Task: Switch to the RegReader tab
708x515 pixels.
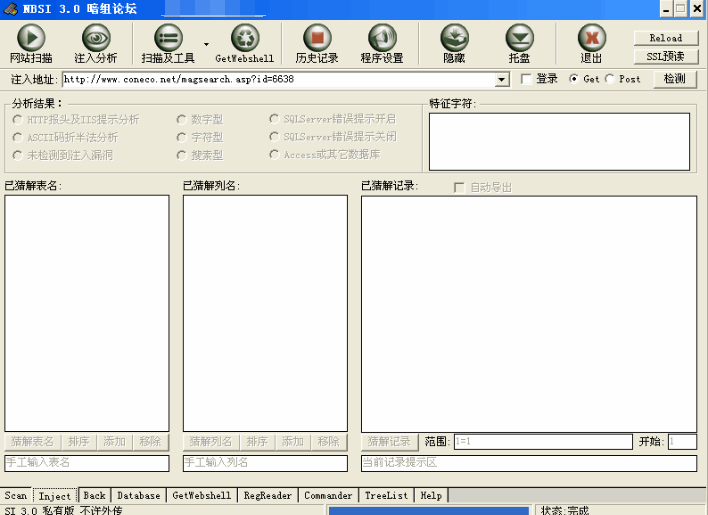Action: 268,496
